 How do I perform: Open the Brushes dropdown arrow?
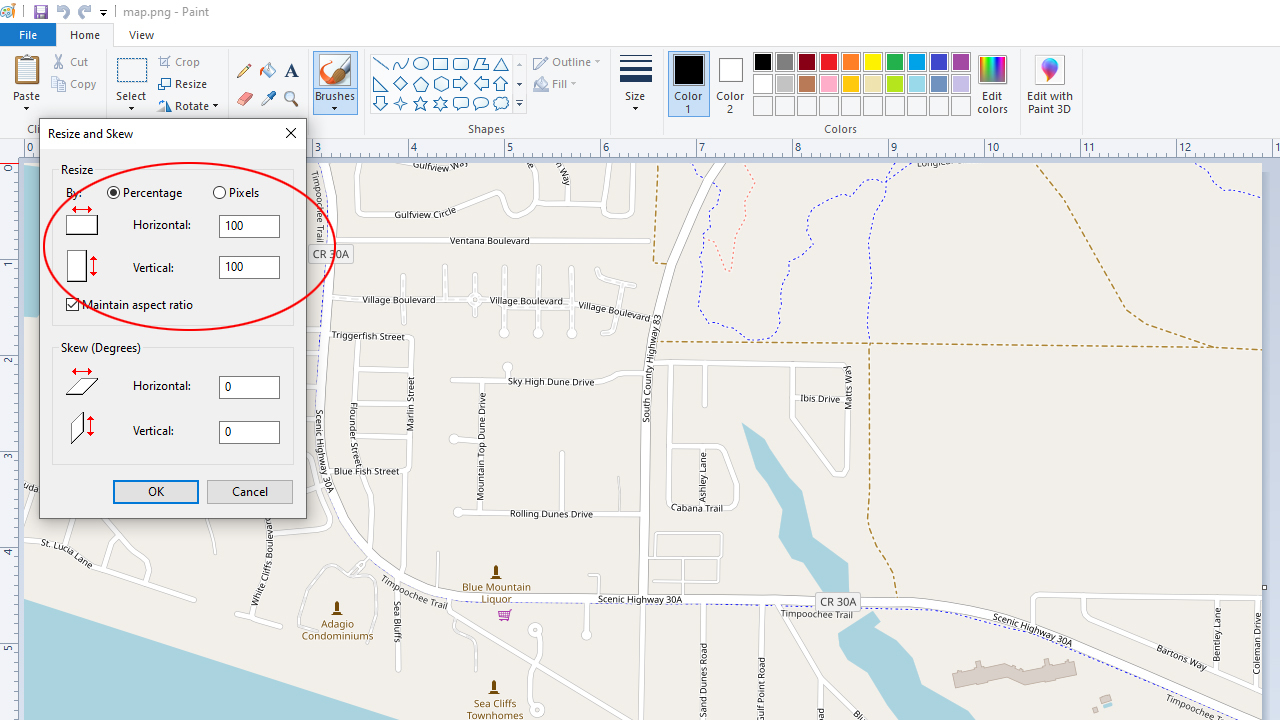(335, 107)
